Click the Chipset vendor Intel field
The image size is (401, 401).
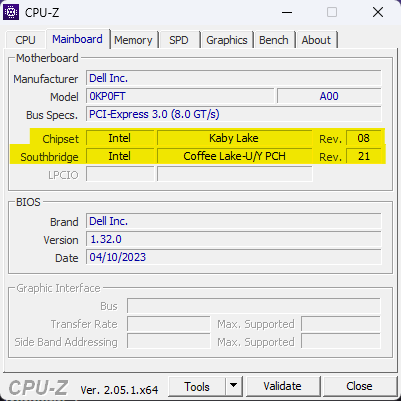pos(120,138)
